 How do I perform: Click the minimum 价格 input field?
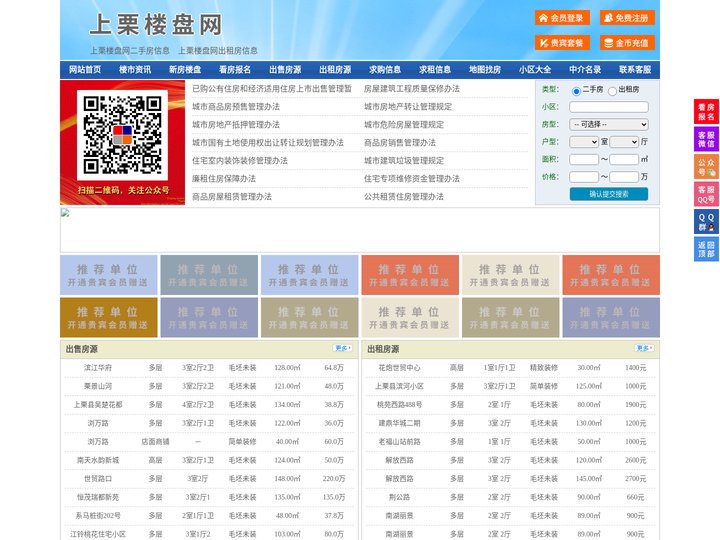pyautogui.click(x=584, y=177)
